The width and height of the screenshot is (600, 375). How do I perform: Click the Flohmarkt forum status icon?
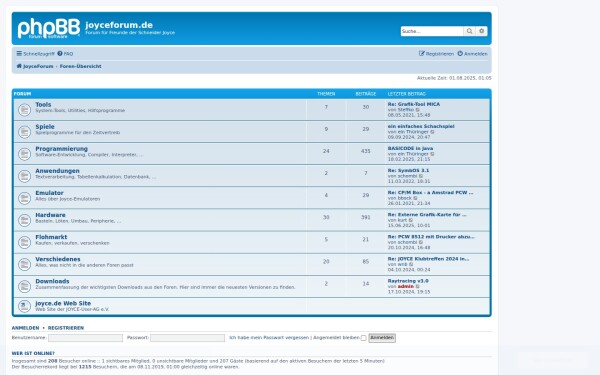coord(24,243)
